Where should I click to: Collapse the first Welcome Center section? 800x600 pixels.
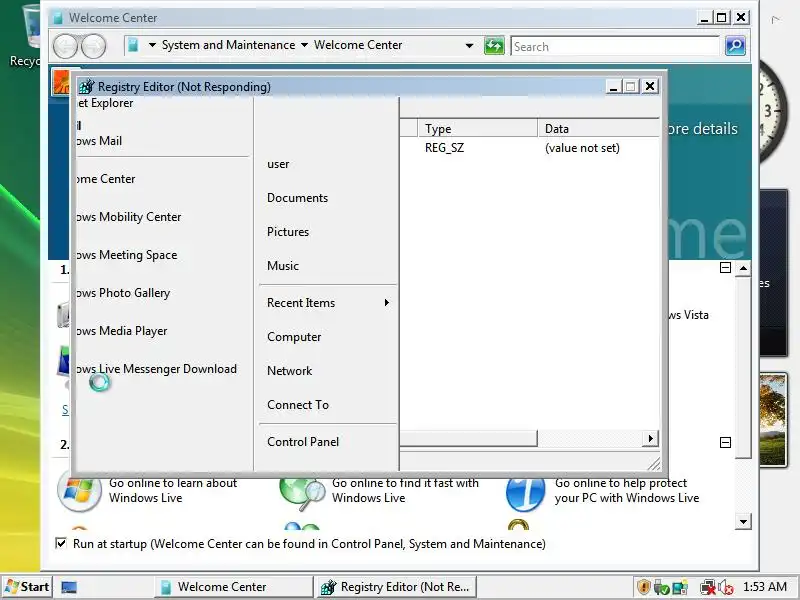click(725, 267)
